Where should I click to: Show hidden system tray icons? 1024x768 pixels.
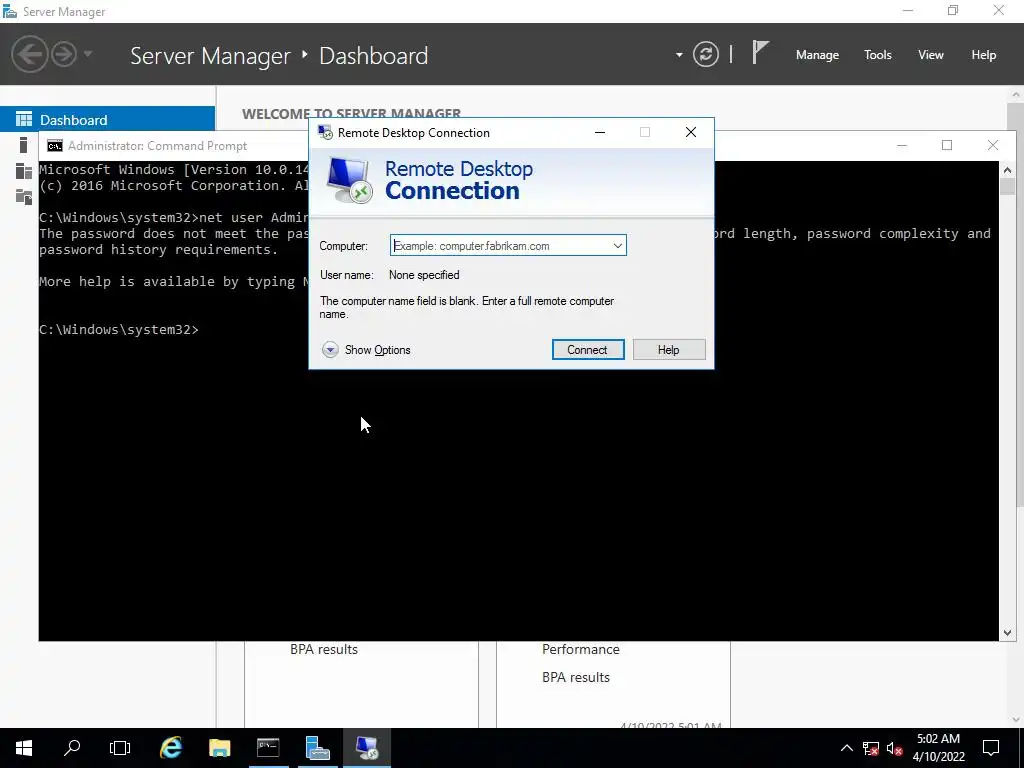click(x=846, y=748)
